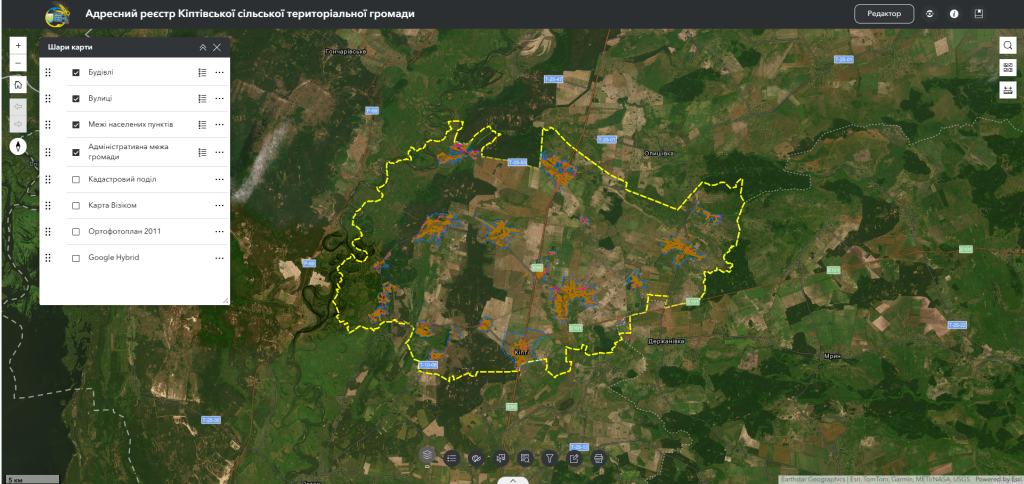Screen dimensions: 1024x484
Task: Click the filter funnel icon
Action: pyautogui.click(x=549, y=458)
